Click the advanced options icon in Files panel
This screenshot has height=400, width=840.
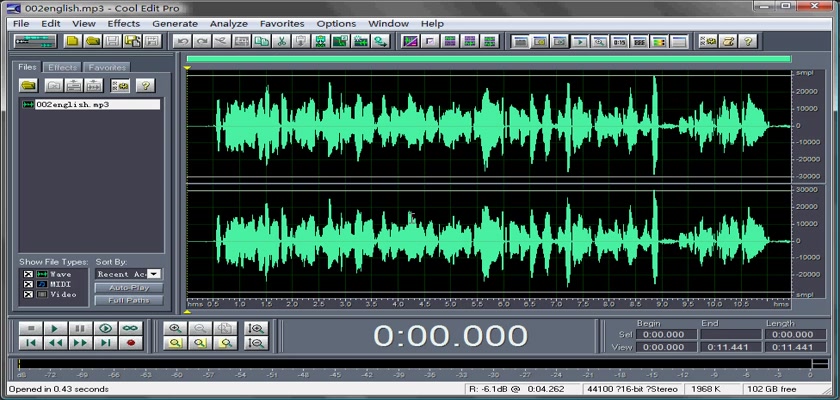[120, 85]
